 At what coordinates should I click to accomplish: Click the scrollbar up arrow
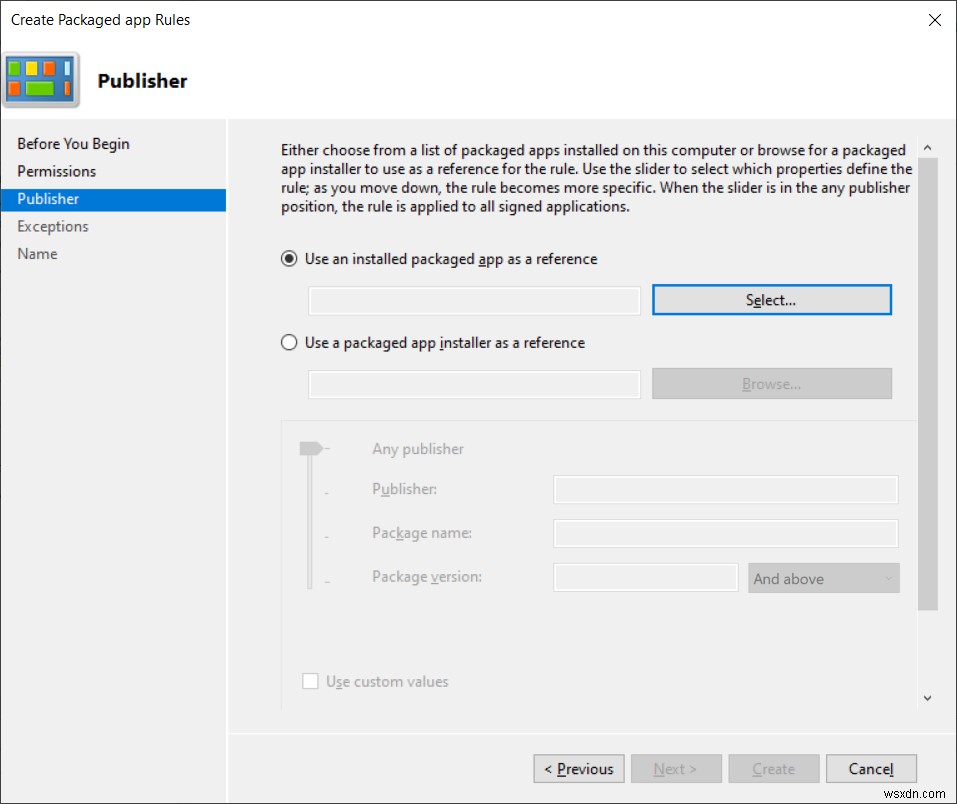coord(928,146)
